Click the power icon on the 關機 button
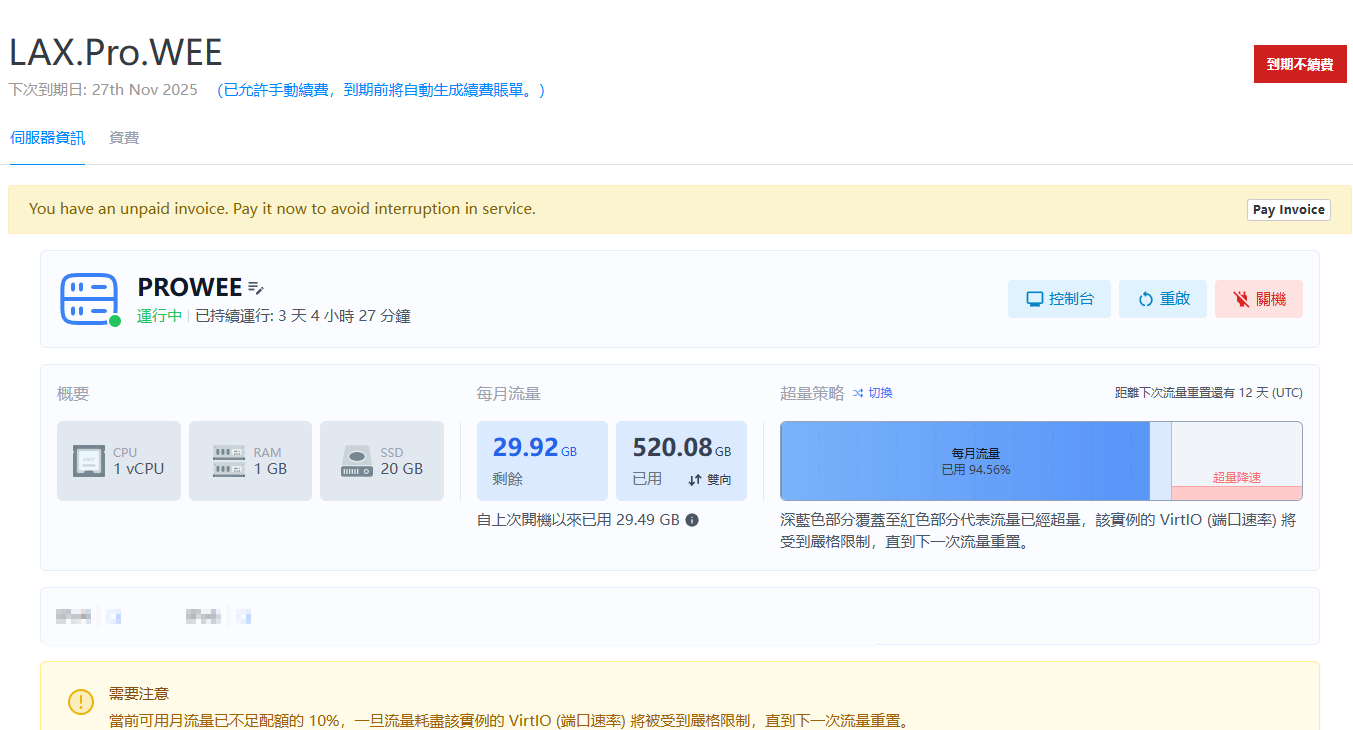Viewport: 1353px width, 730px height. 1240,298
